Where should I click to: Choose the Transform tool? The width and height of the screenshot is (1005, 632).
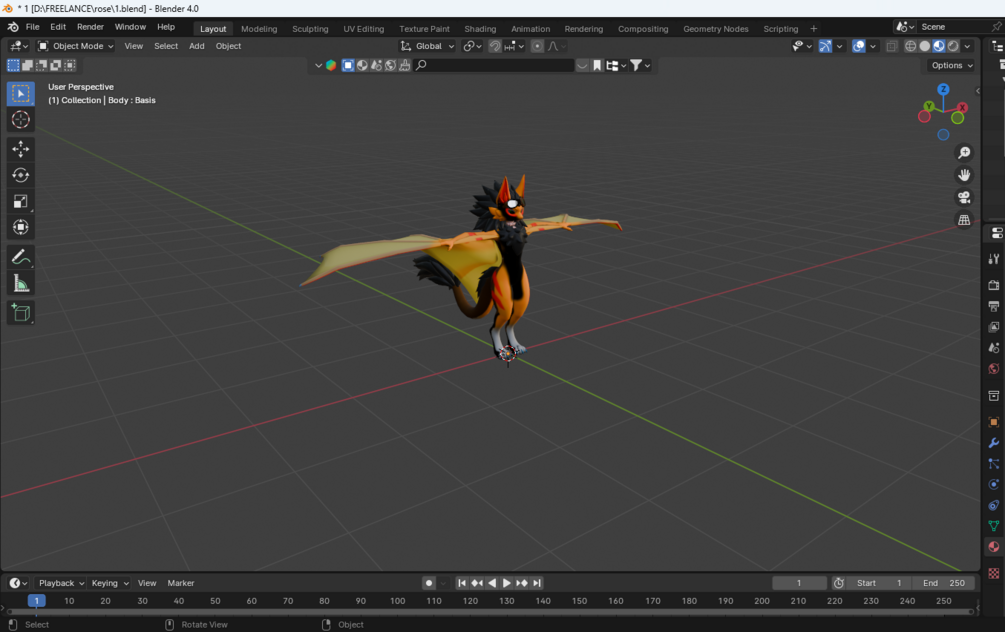21,228
